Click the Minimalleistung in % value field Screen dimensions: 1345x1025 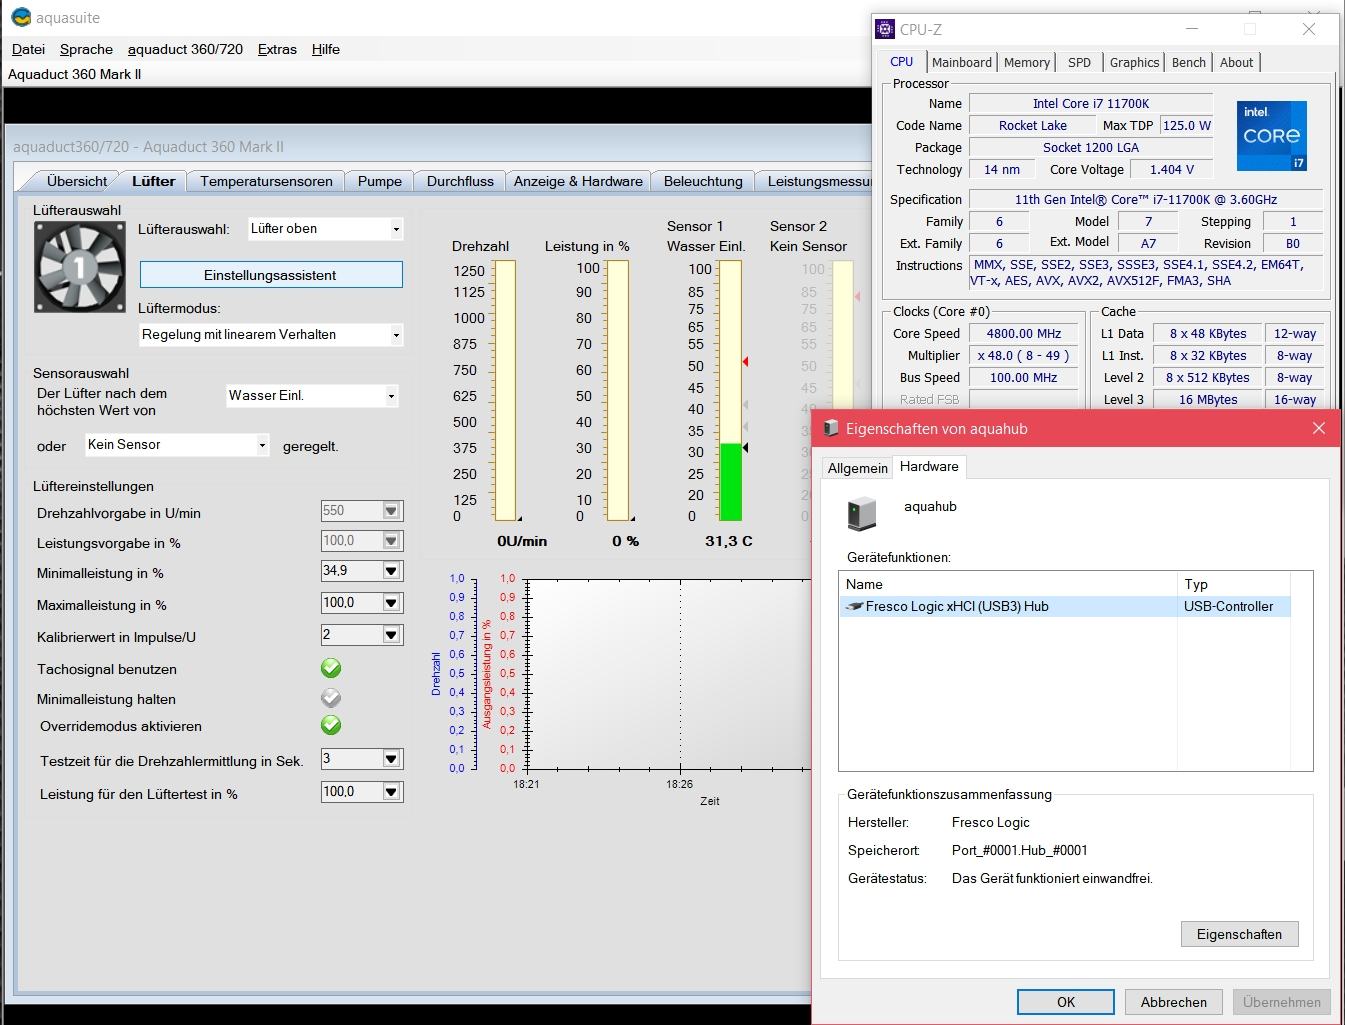(x=351, y=571)
